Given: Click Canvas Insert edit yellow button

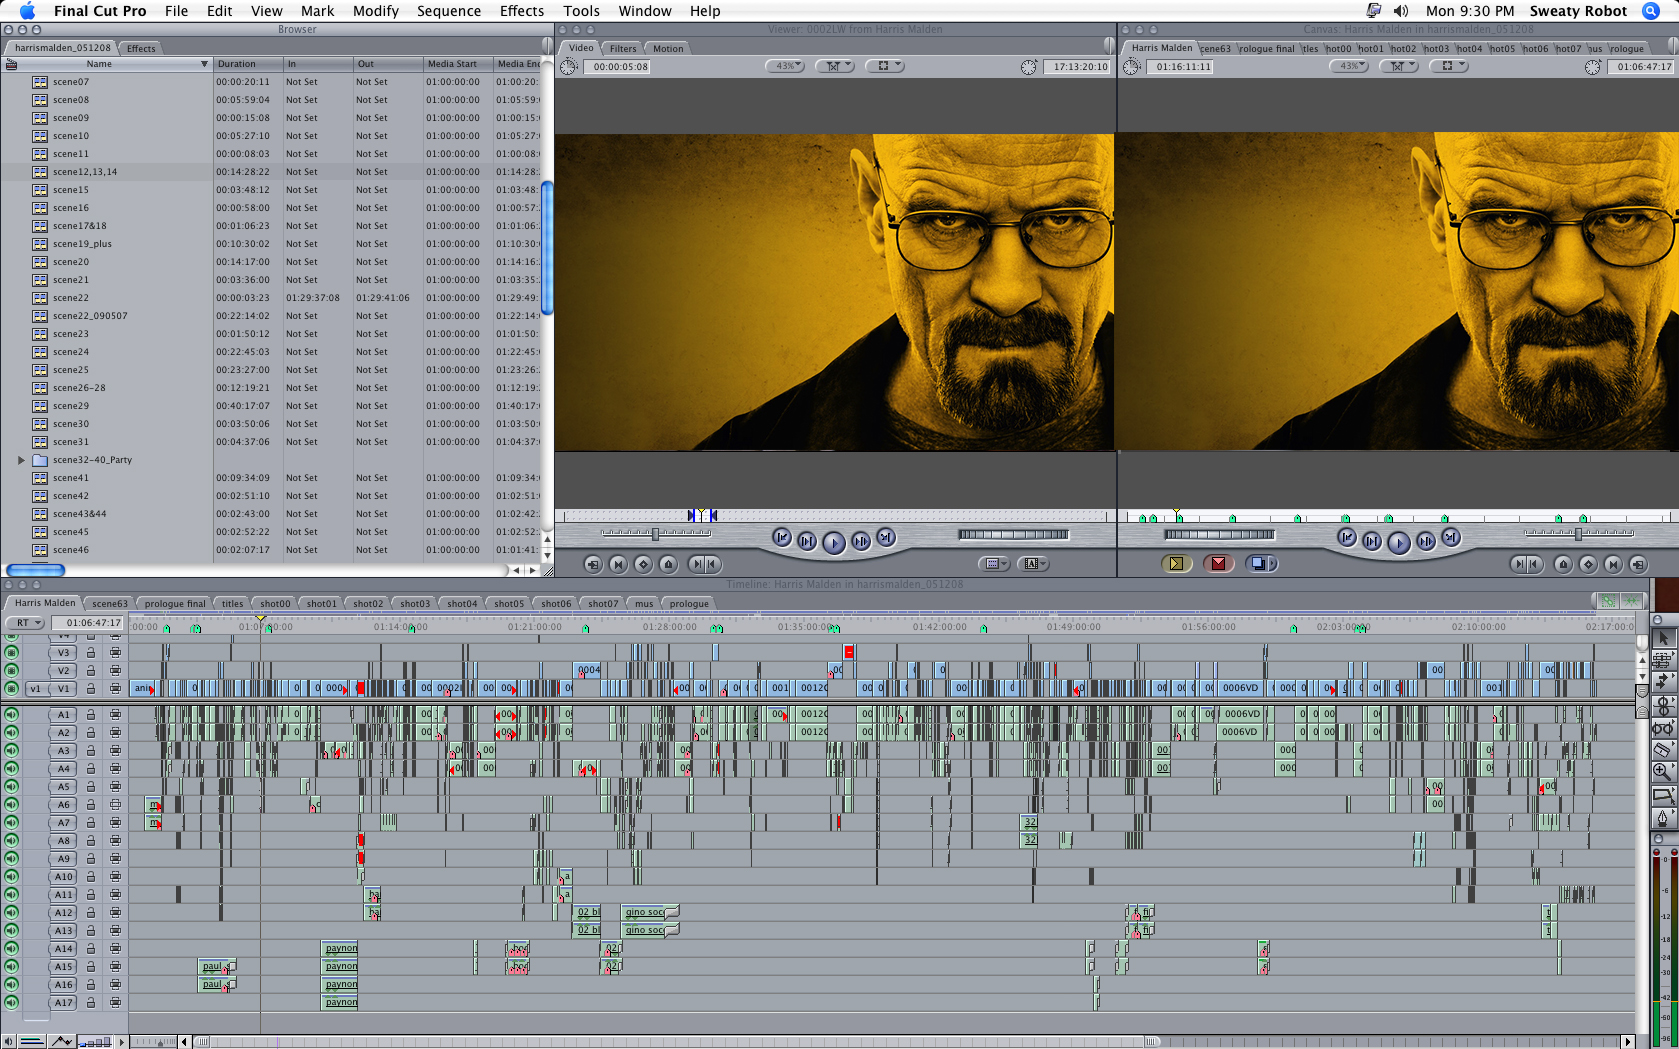Looking at the screenshot, I should (1176, 564).
